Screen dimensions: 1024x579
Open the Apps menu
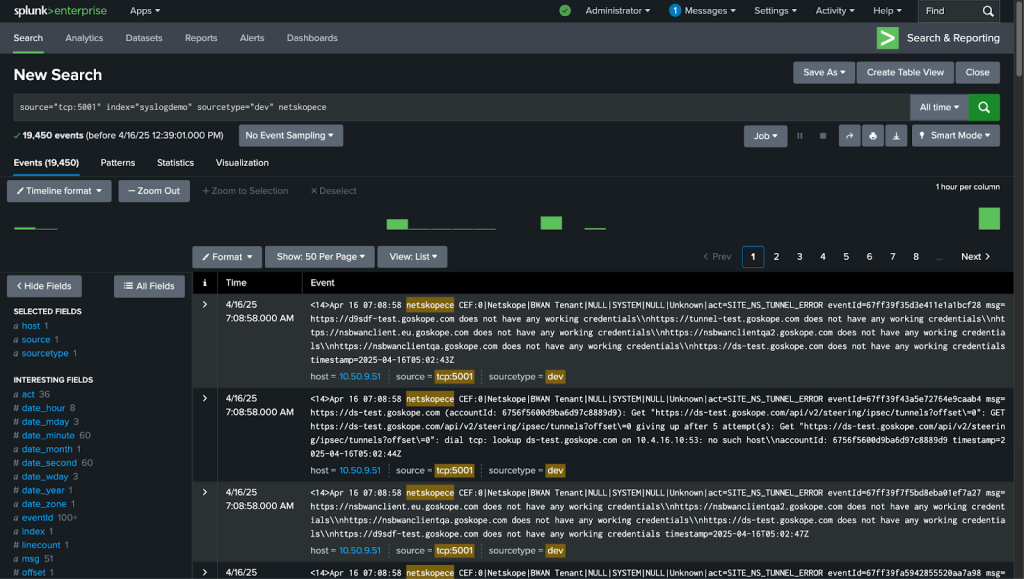tap(145, 11)
